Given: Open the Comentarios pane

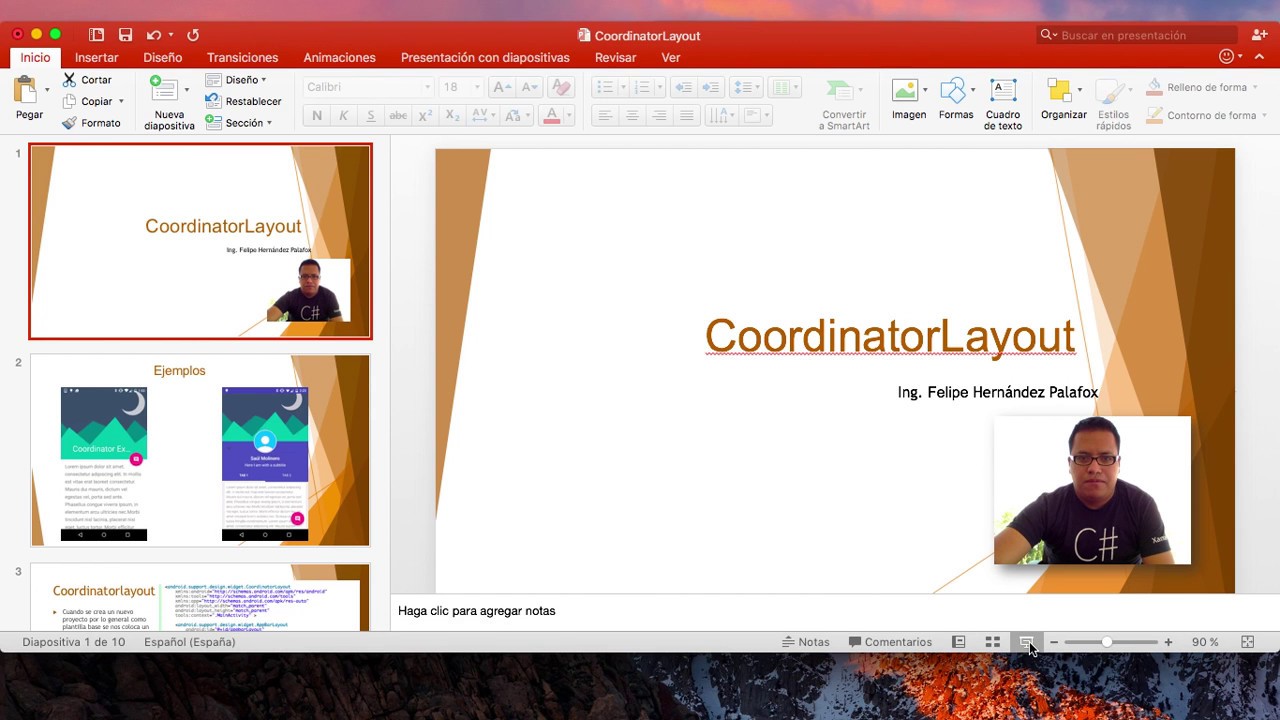Looking at the screenshot, I should click(890, 642).
